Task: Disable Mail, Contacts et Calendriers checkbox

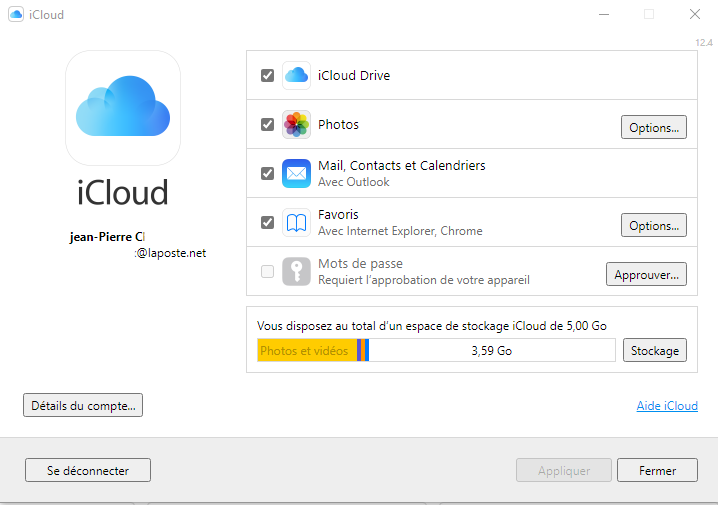Action: pyautogui.click(x=267, y=173)
